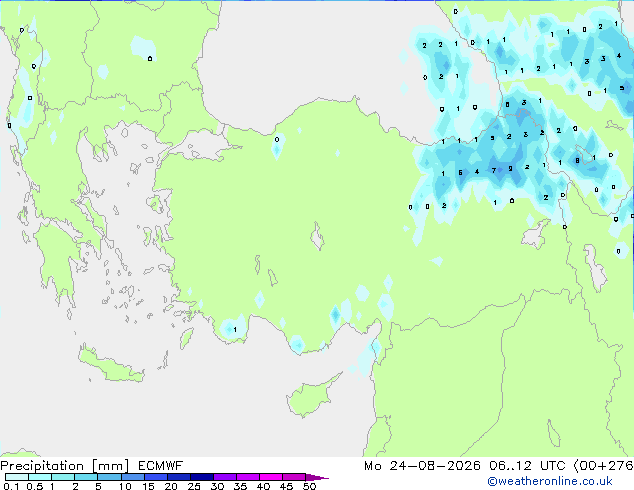Click the "45" legend scale label
Screen dimensions: 634x490
pyautogui.click(x=286, y=486)
